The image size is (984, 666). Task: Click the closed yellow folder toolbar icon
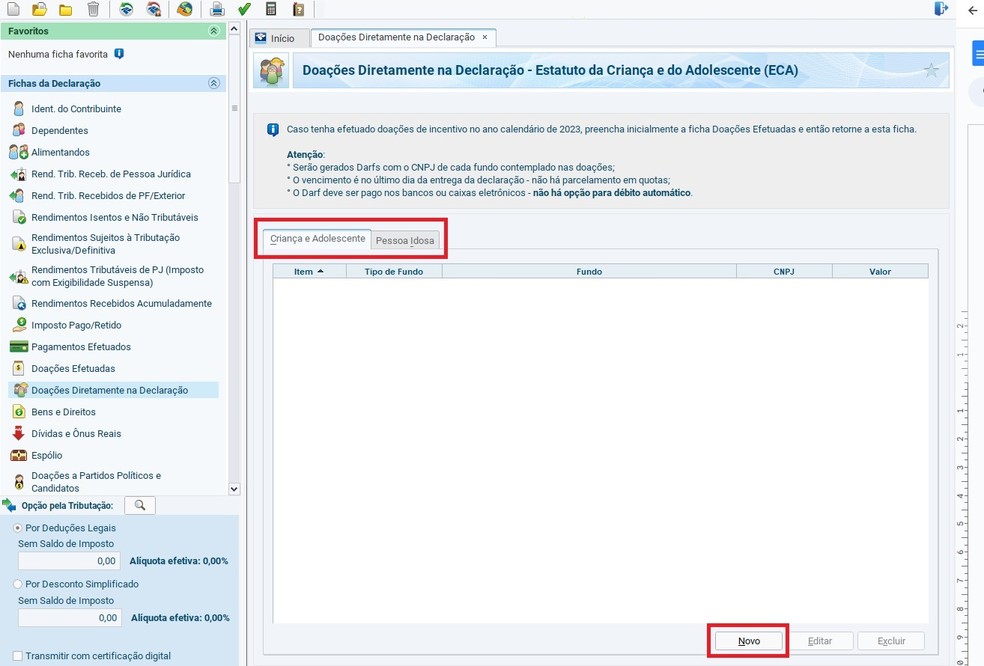click(x=65, y=9)
